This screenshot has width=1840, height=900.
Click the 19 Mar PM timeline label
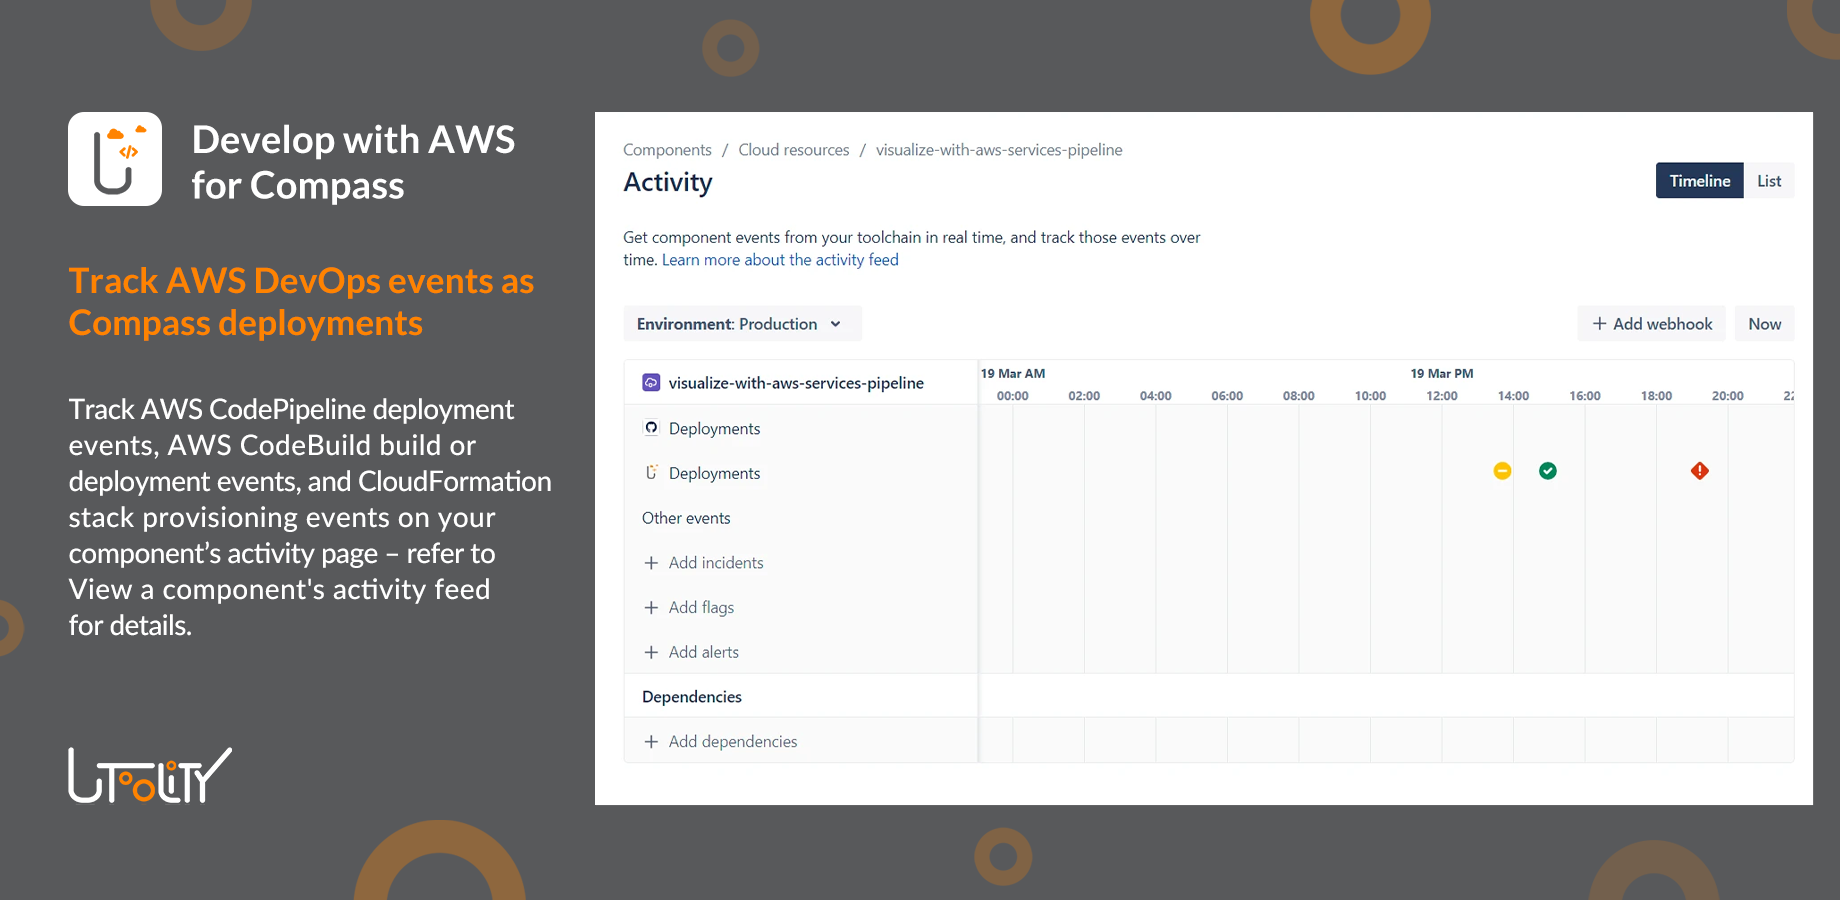pyautogui.click(x=1442, y=374)
